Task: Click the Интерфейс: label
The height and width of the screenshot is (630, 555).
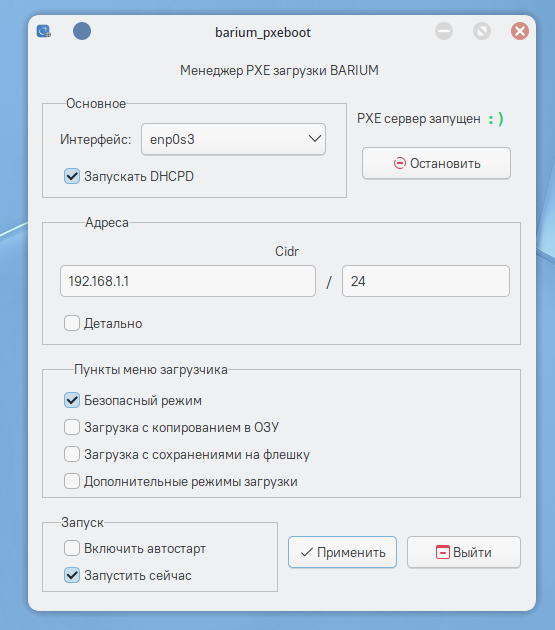Action: coord(96,139)
